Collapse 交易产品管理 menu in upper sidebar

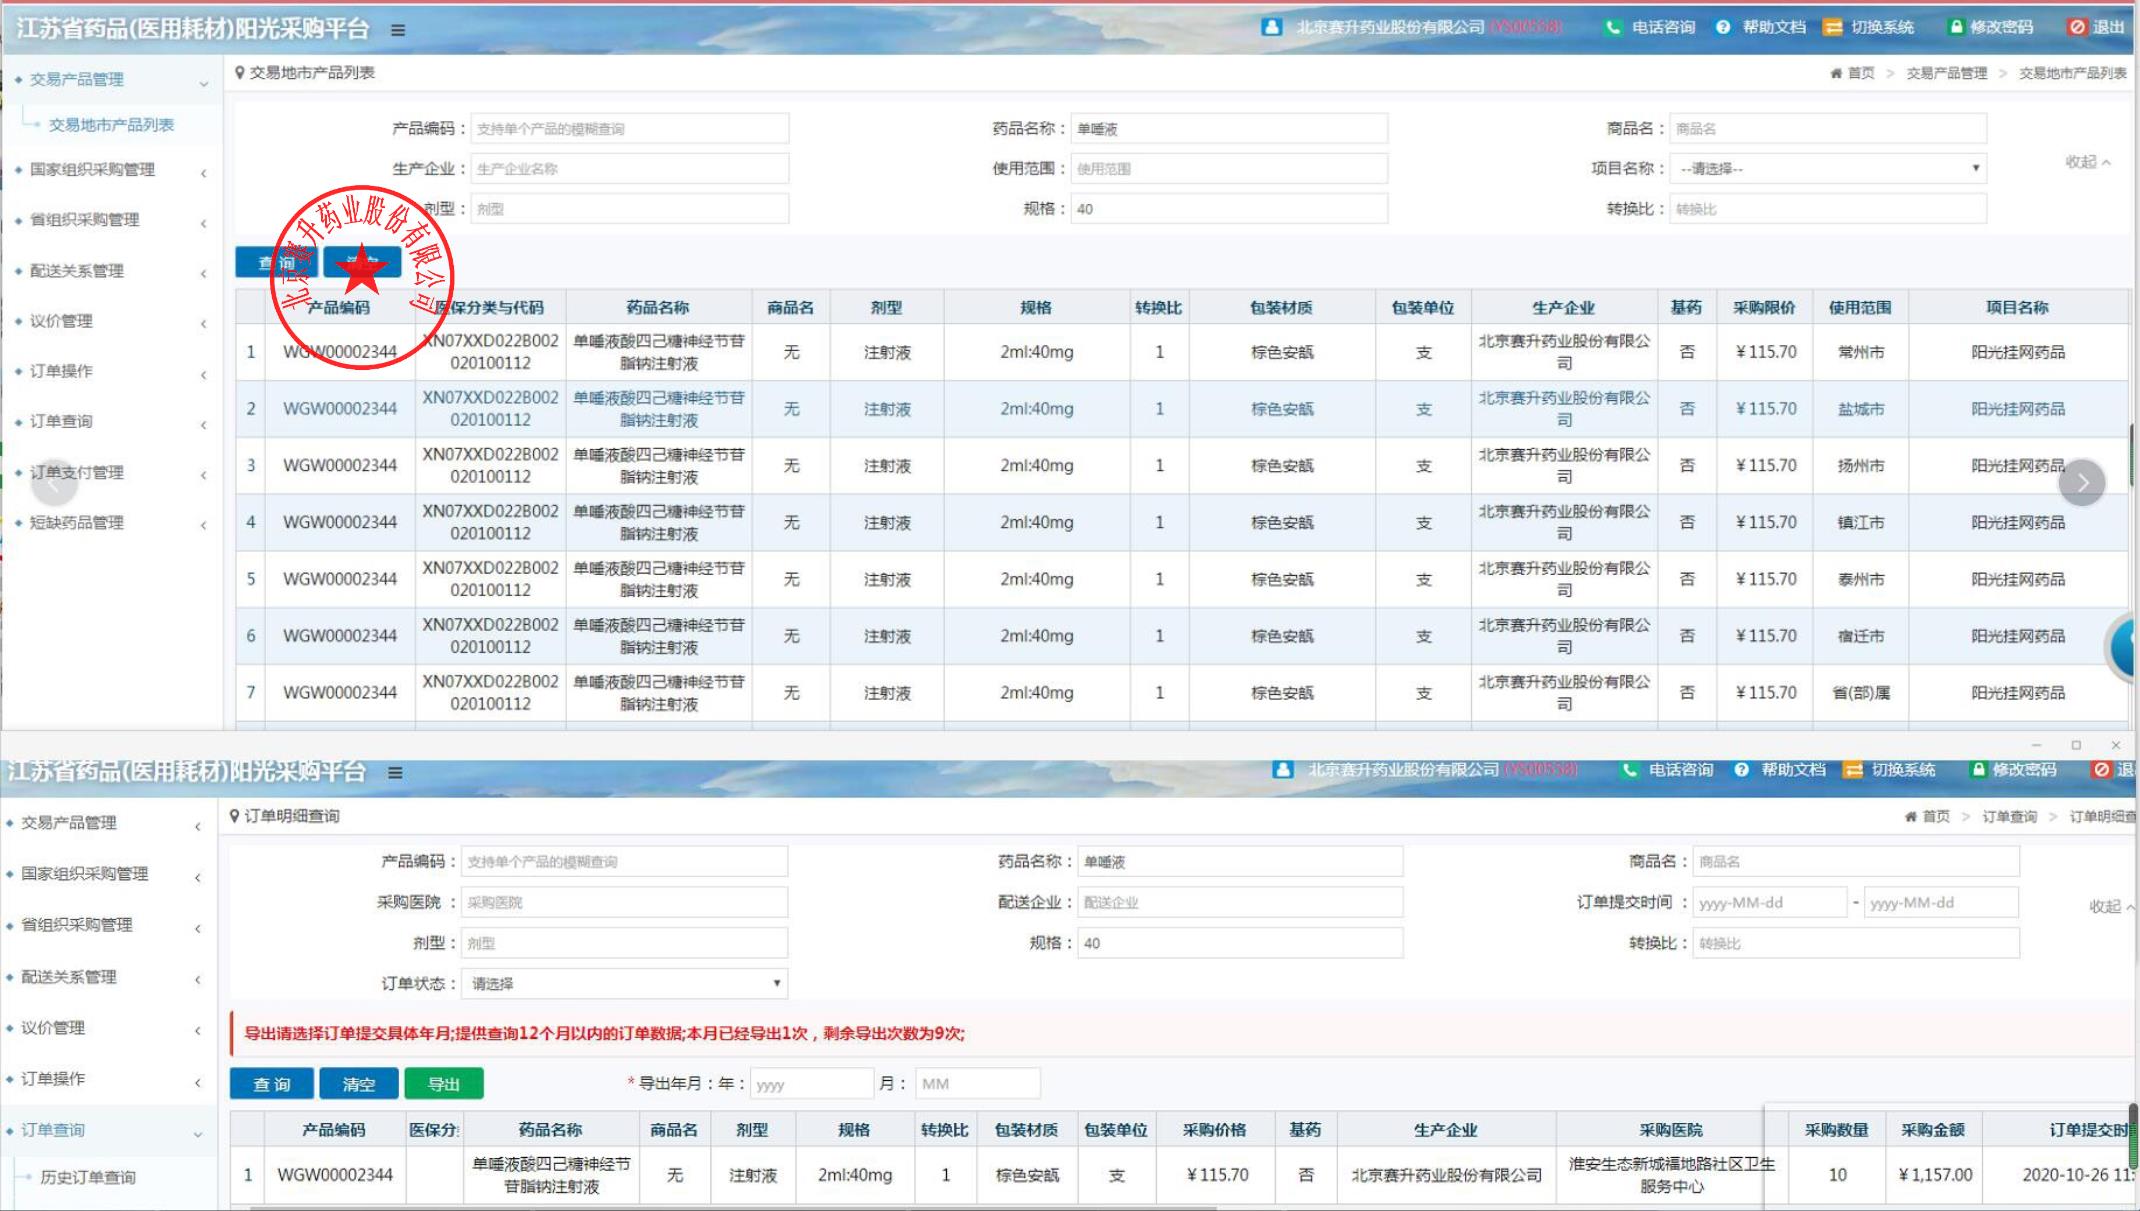coord(110,80)
